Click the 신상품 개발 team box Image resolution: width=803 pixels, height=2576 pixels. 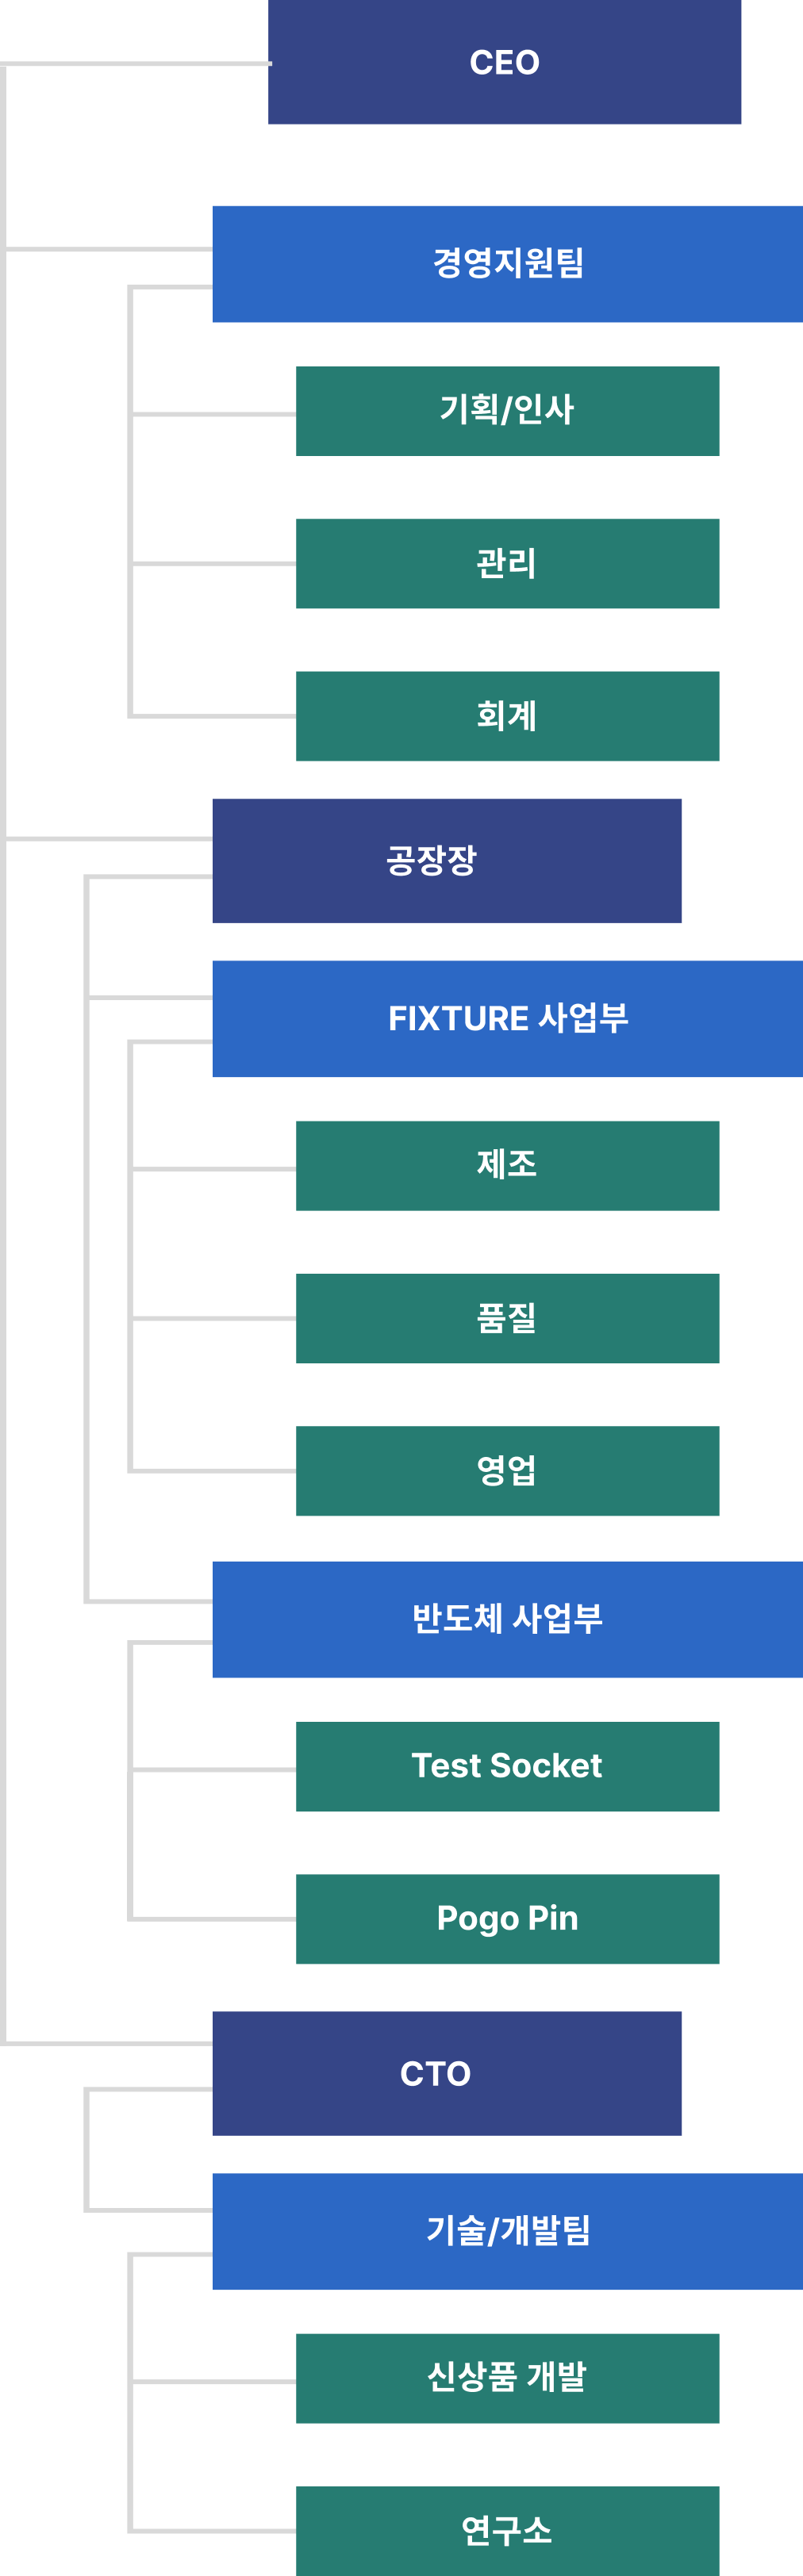[x=507, y=2377]
